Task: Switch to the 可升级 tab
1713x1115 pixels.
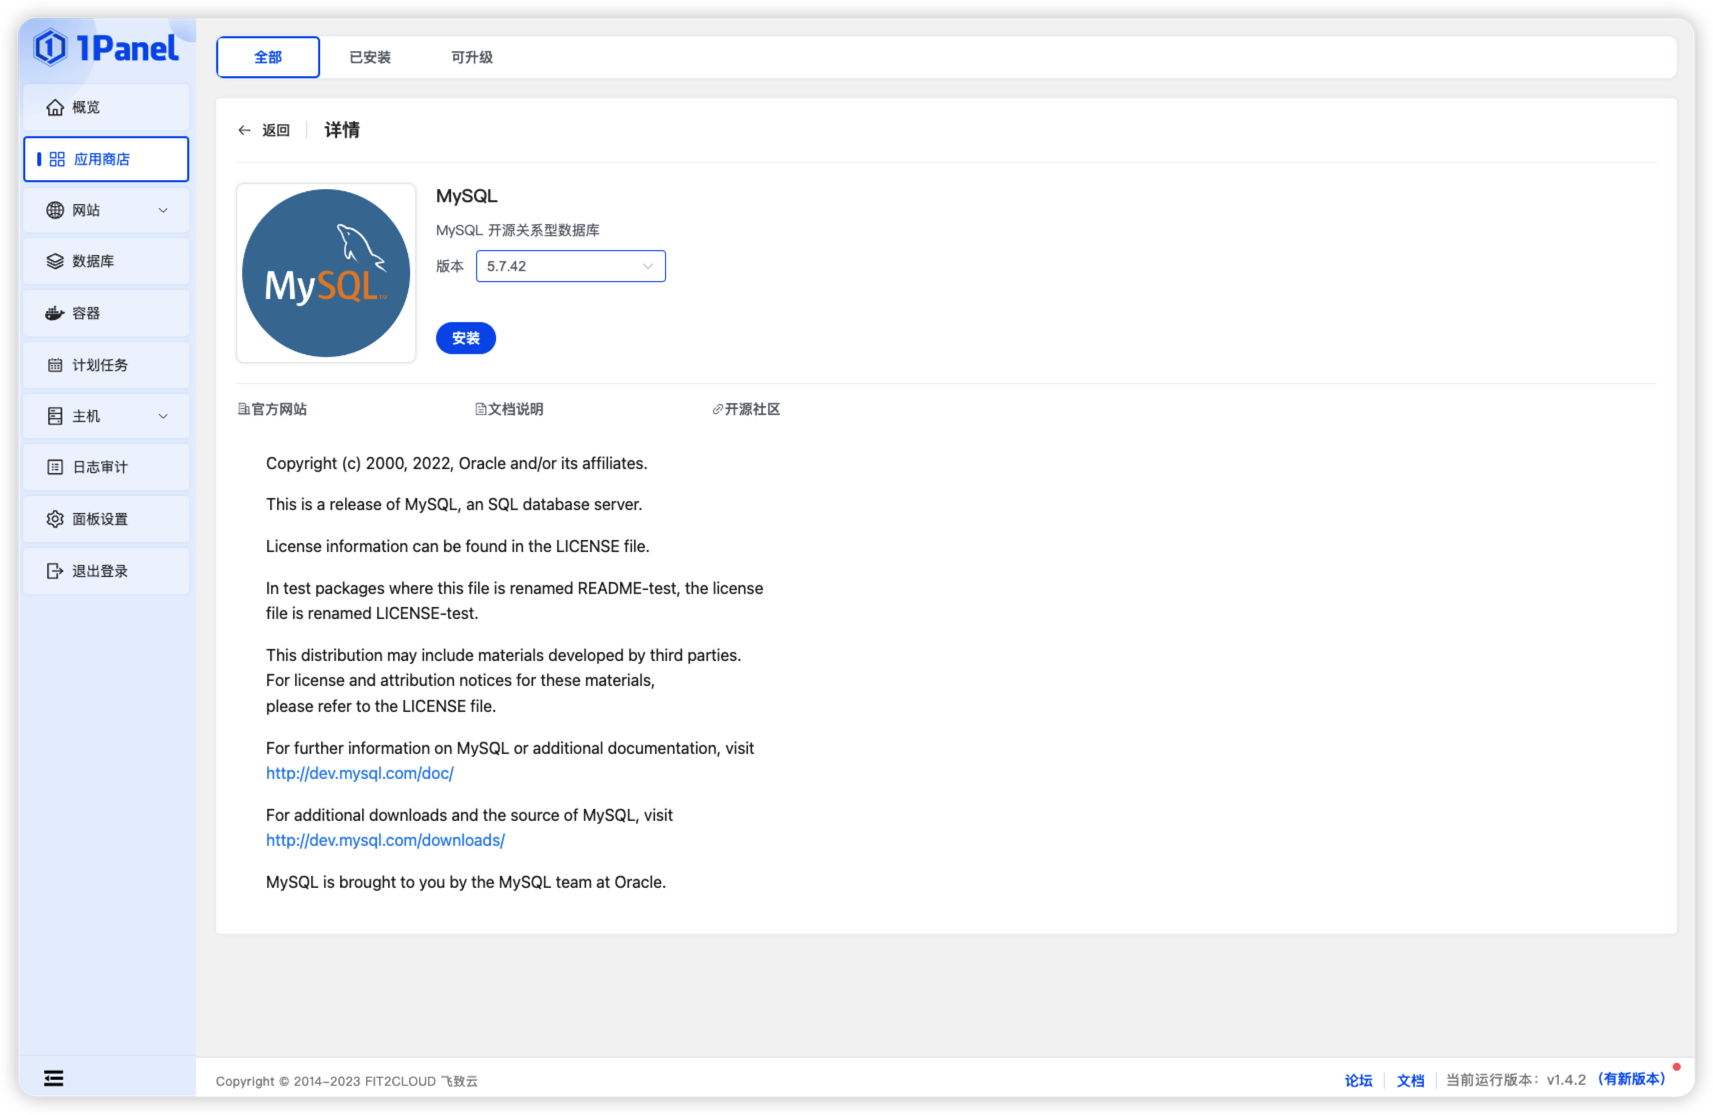Action: coord(472,57)
